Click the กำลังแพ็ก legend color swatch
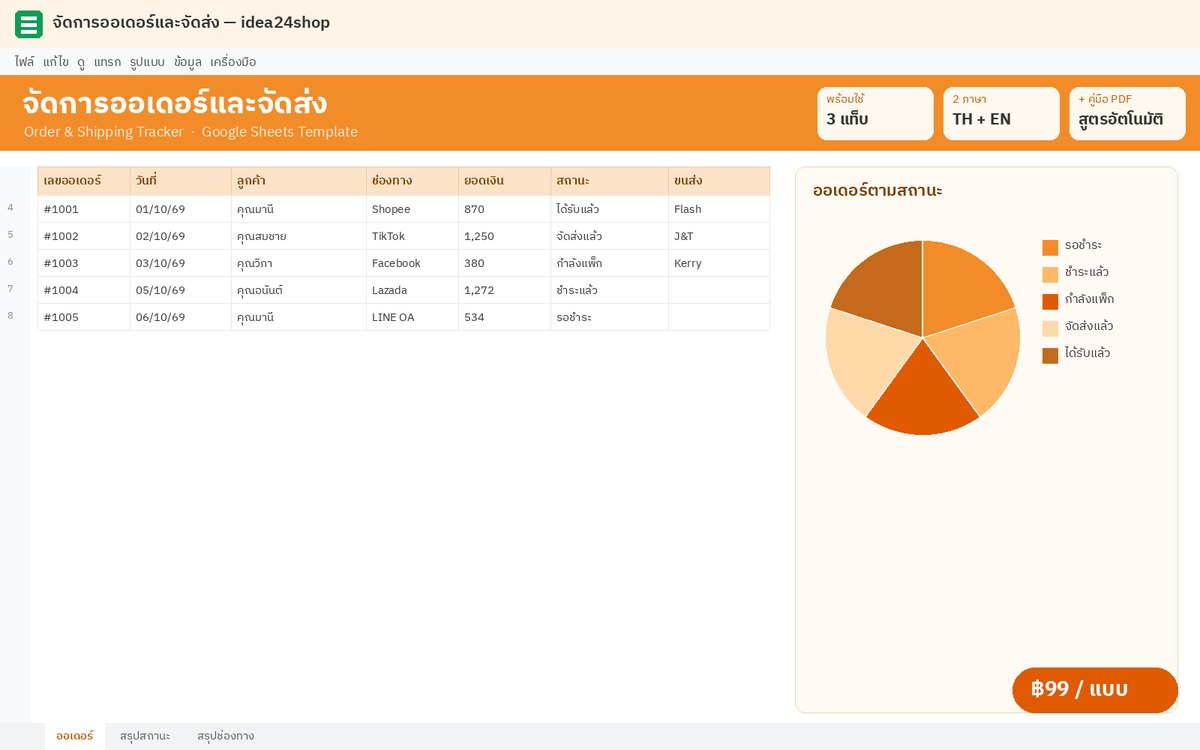The image size is (1200, 750). (1050, 301)
